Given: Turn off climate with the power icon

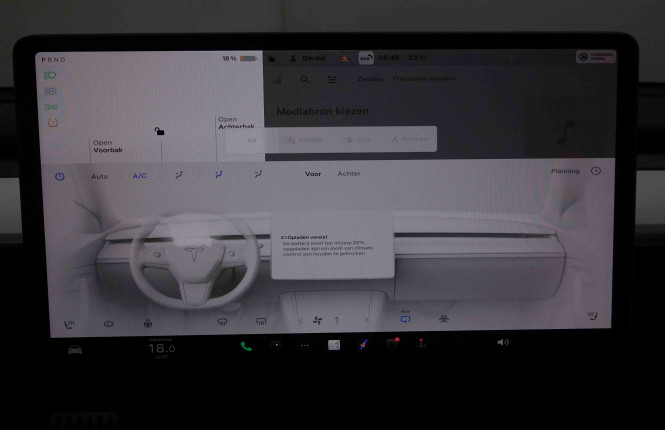Looking at the screenshot, I should click(x=59, y=176).
